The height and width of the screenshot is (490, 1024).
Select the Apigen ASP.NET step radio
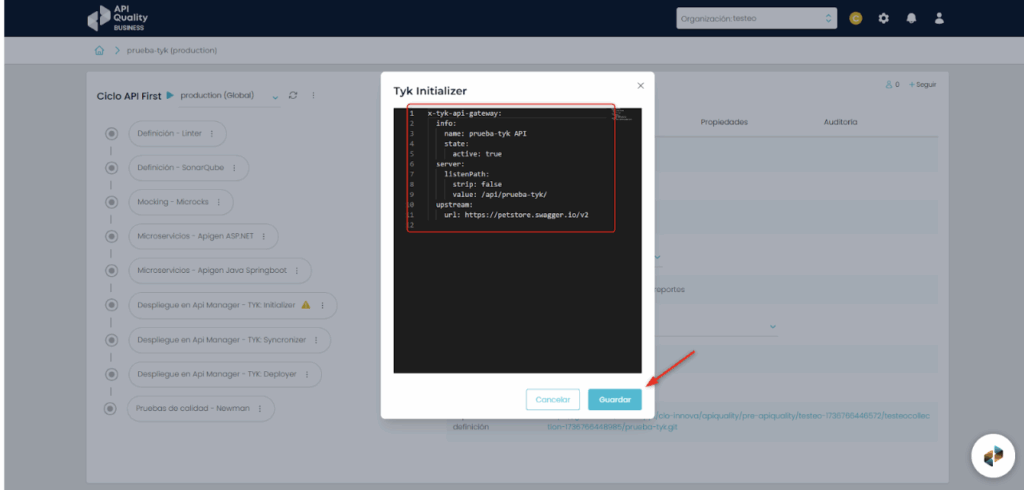[x=112, y=237]
